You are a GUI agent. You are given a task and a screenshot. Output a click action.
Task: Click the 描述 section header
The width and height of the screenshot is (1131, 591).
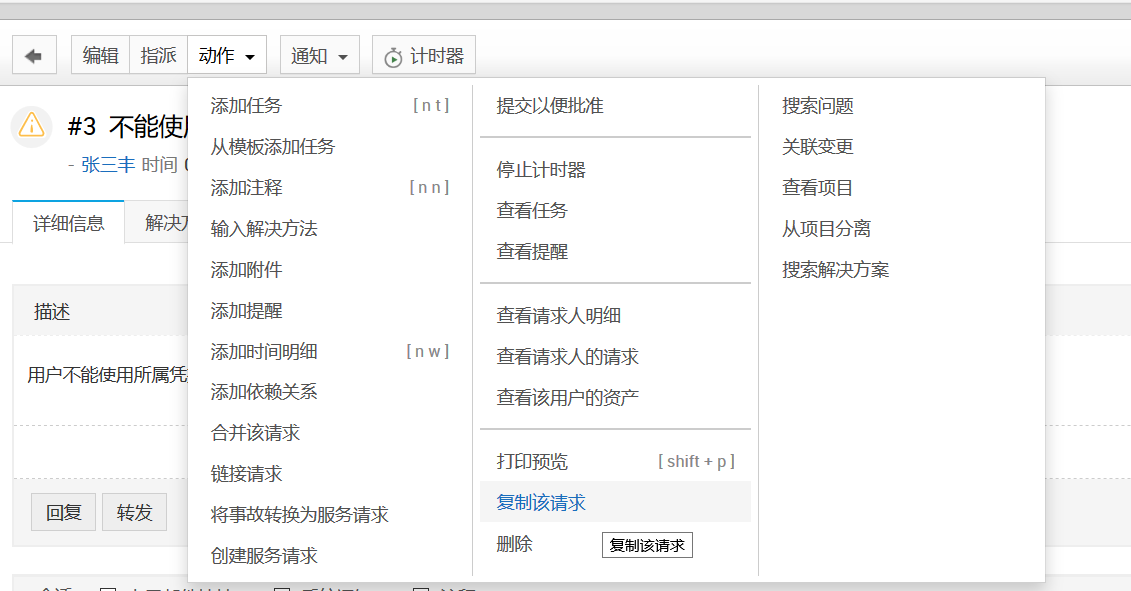click(x=52, y=312)
